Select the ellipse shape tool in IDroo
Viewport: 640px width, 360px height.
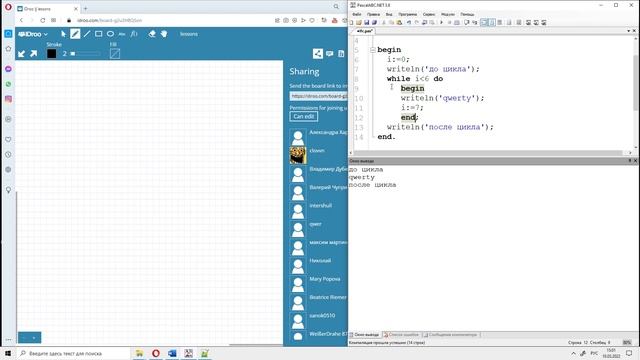[110, 34]
